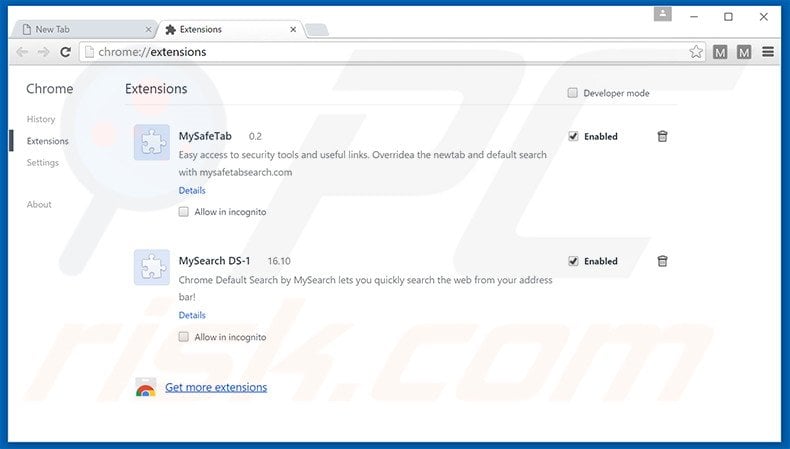This screenshot has width=790, height=449.
Task: Click the MySearch DS-1 puzzle piece icon
Action: click(x=152, y=267)
